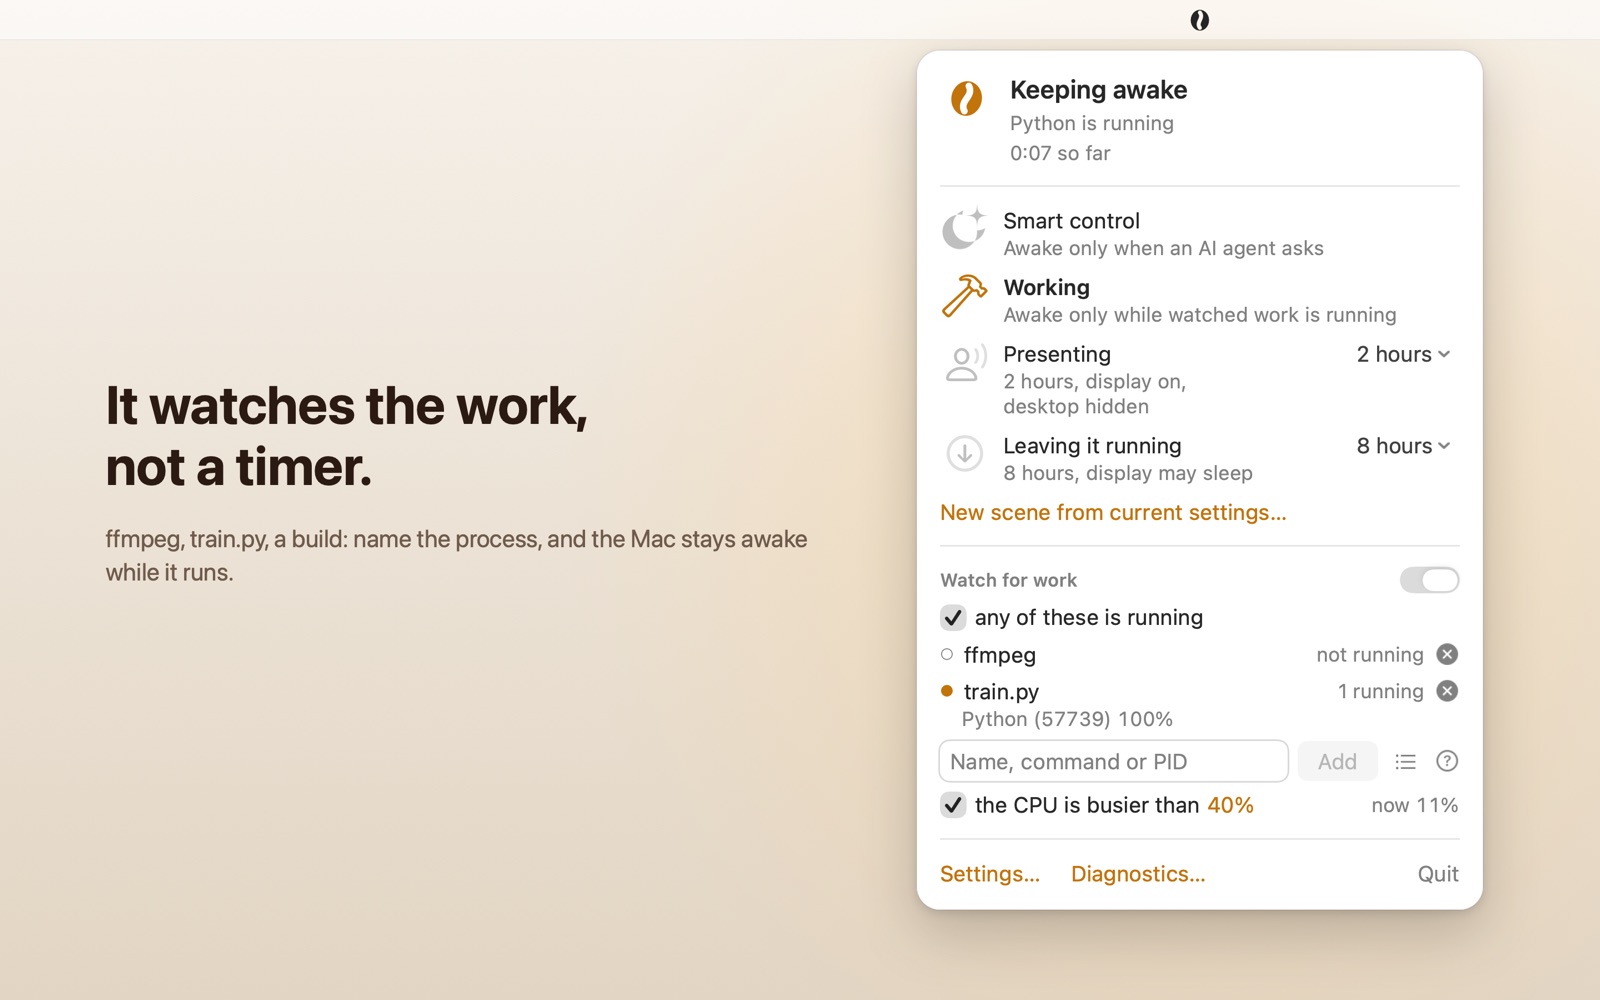This screenshot has width=1600, height=1000.
Task: Click the now 11% CPU reading
Action: click(1414, 805)
